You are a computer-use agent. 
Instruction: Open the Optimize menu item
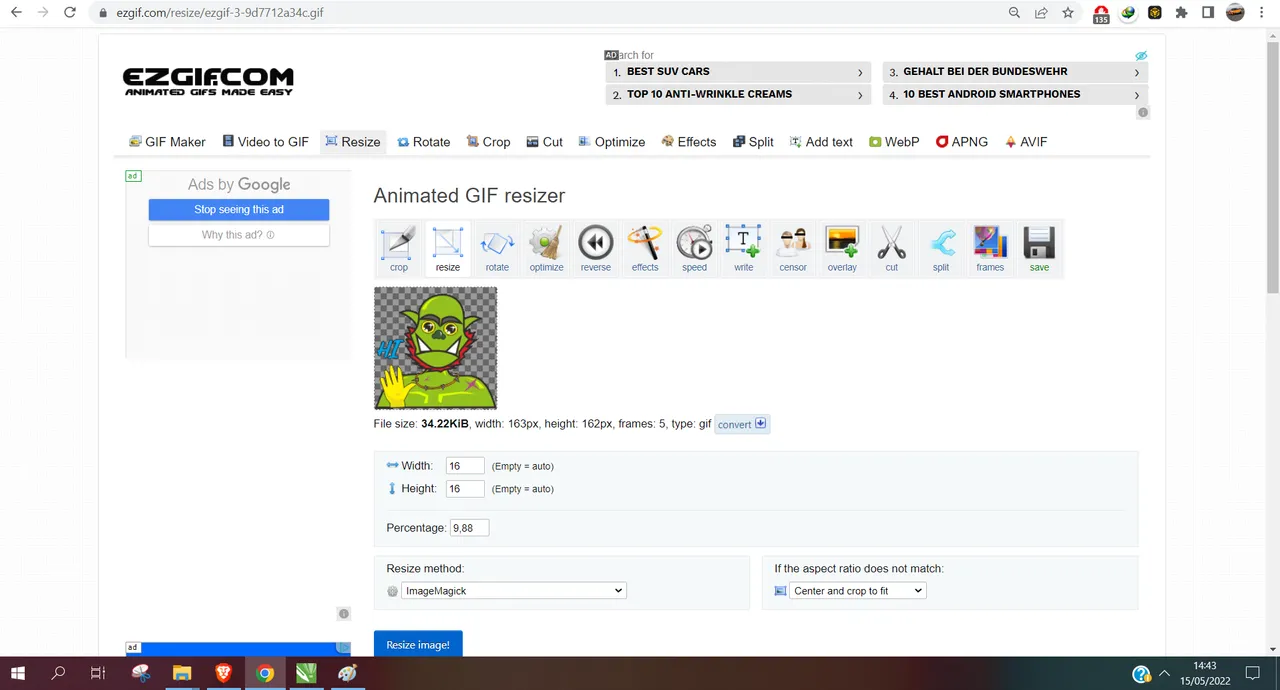[612, 142]
